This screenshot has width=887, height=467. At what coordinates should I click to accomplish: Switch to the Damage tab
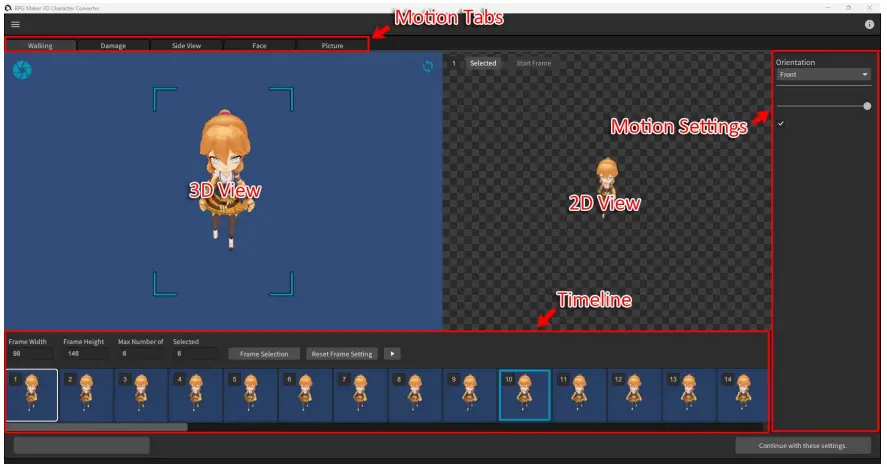[x=113, y=46]
